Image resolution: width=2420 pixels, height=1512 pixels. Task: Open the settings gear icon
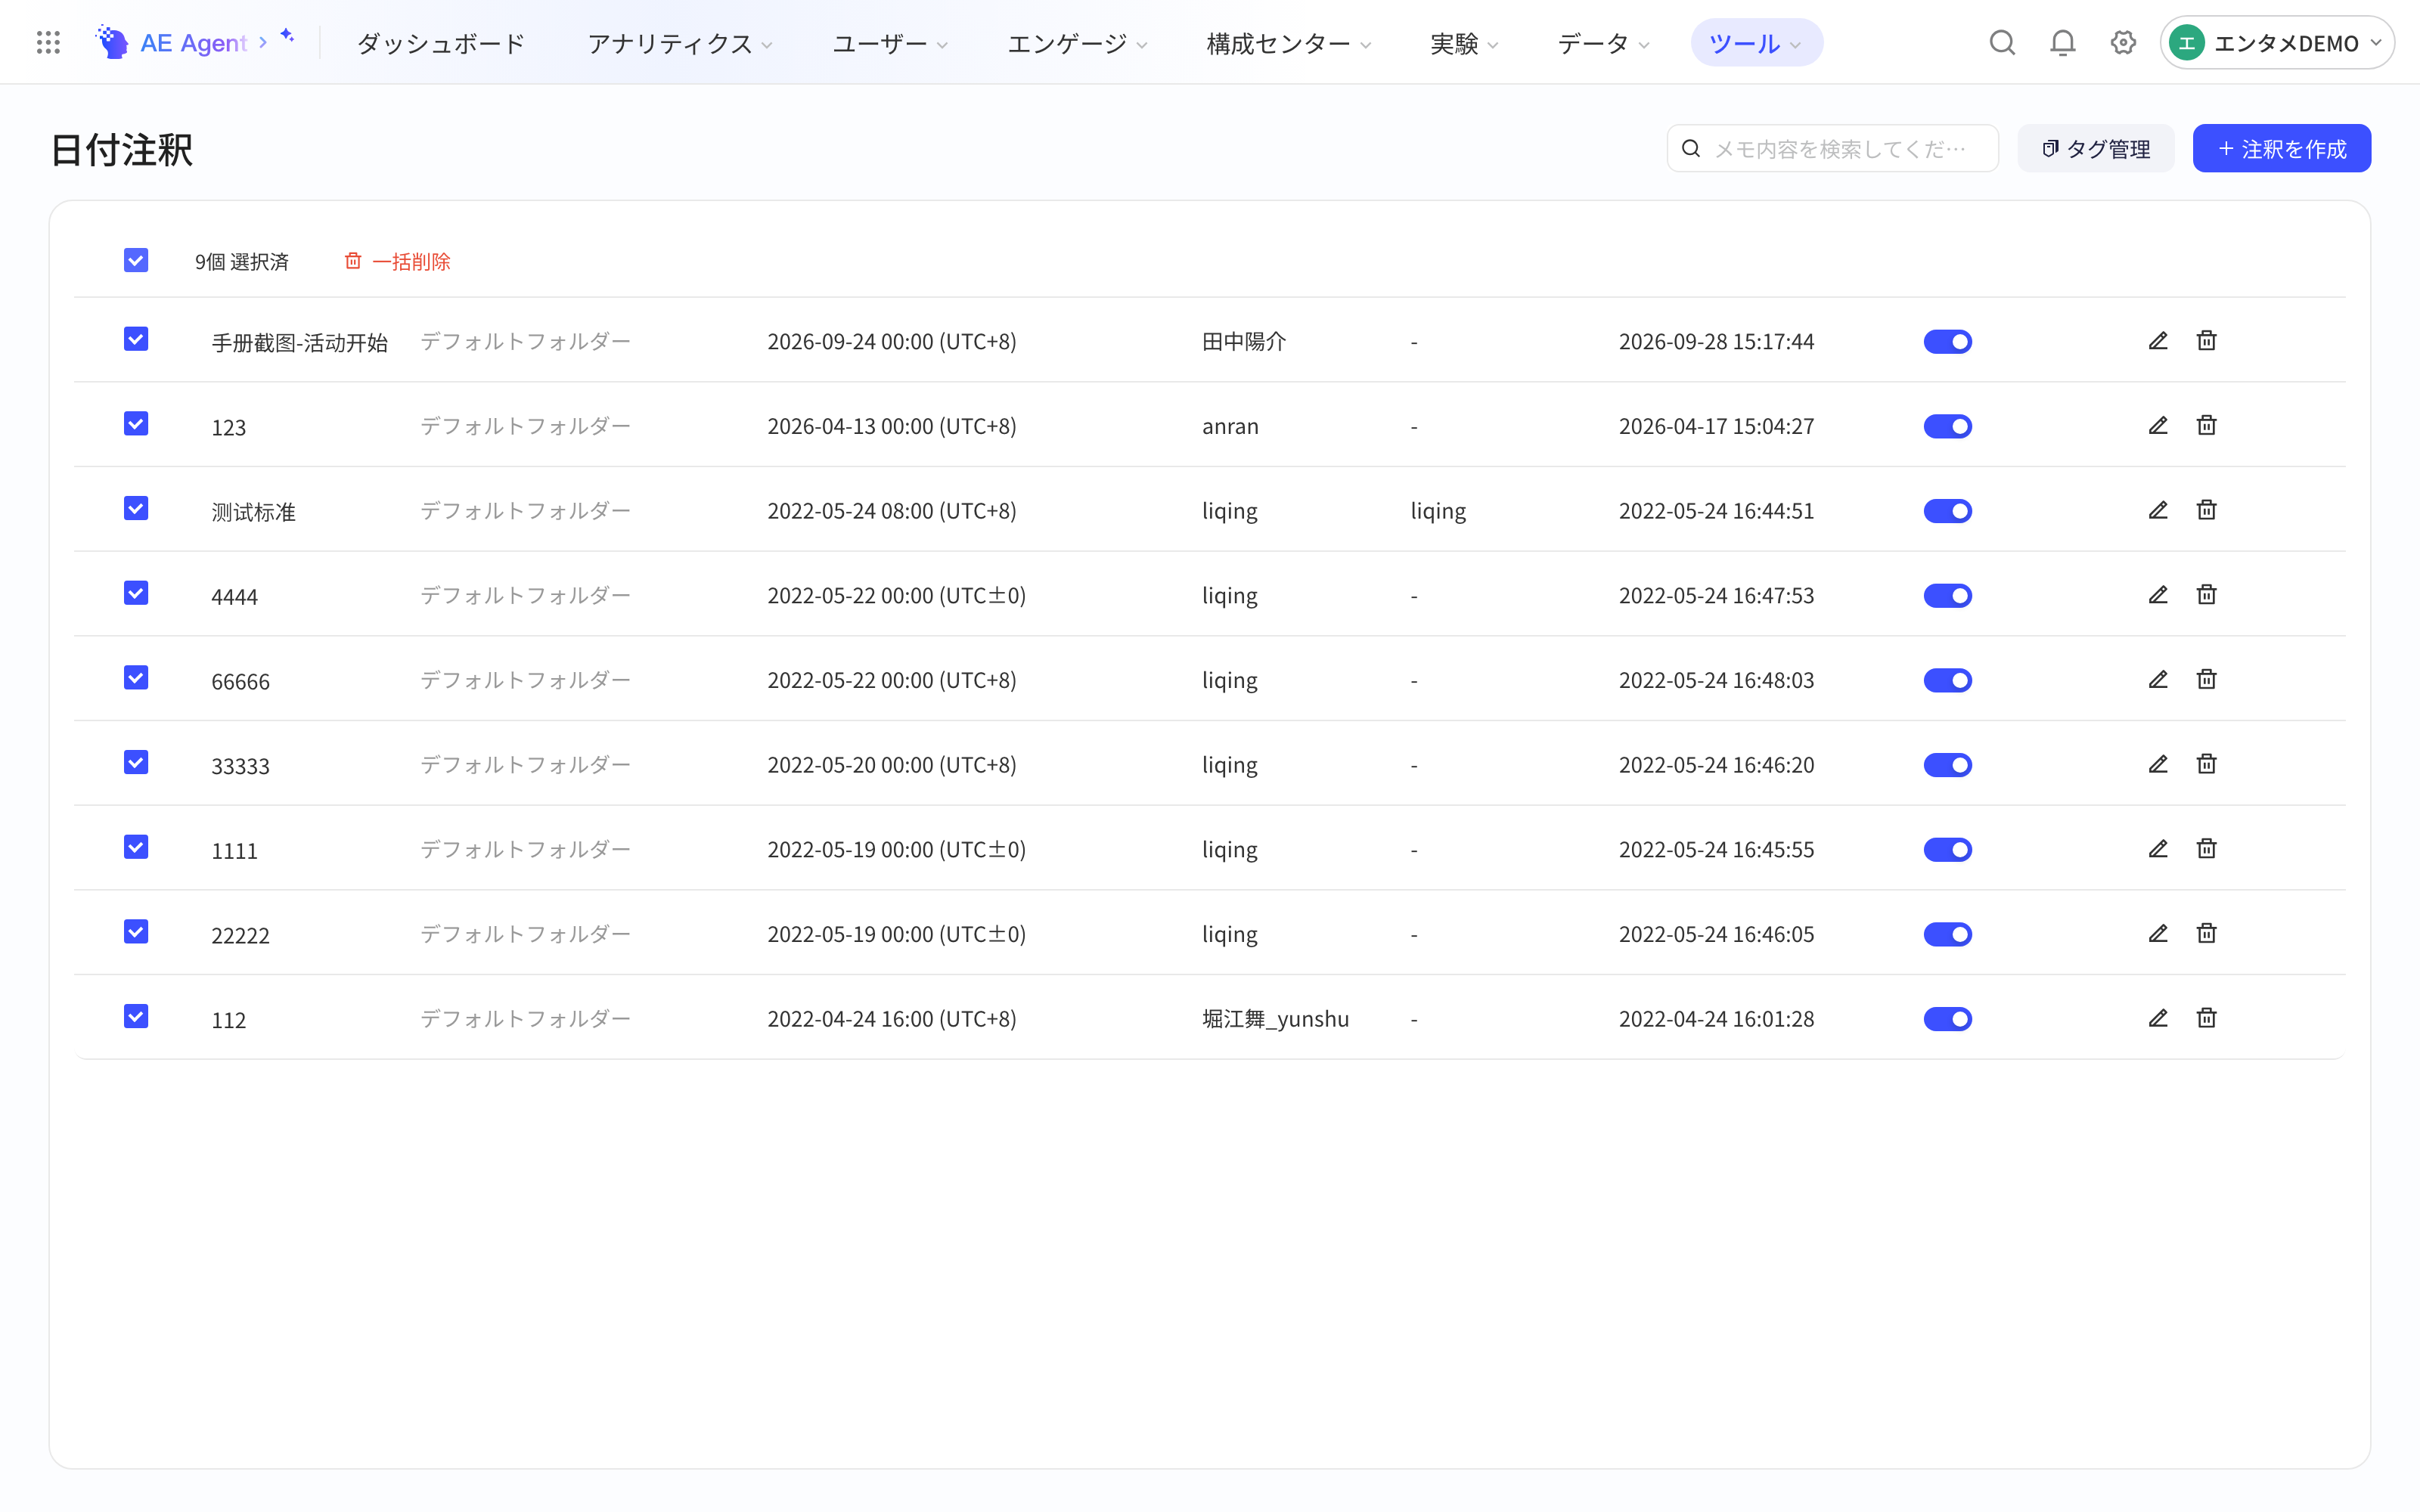2123,42
